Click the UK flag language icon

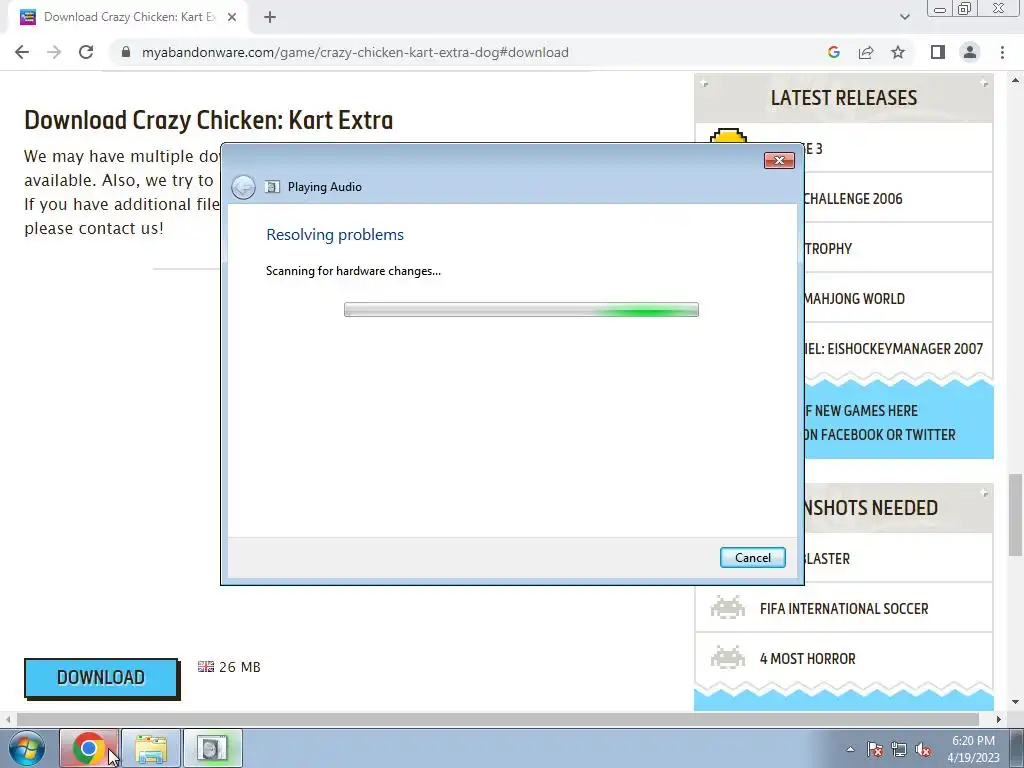206,667
